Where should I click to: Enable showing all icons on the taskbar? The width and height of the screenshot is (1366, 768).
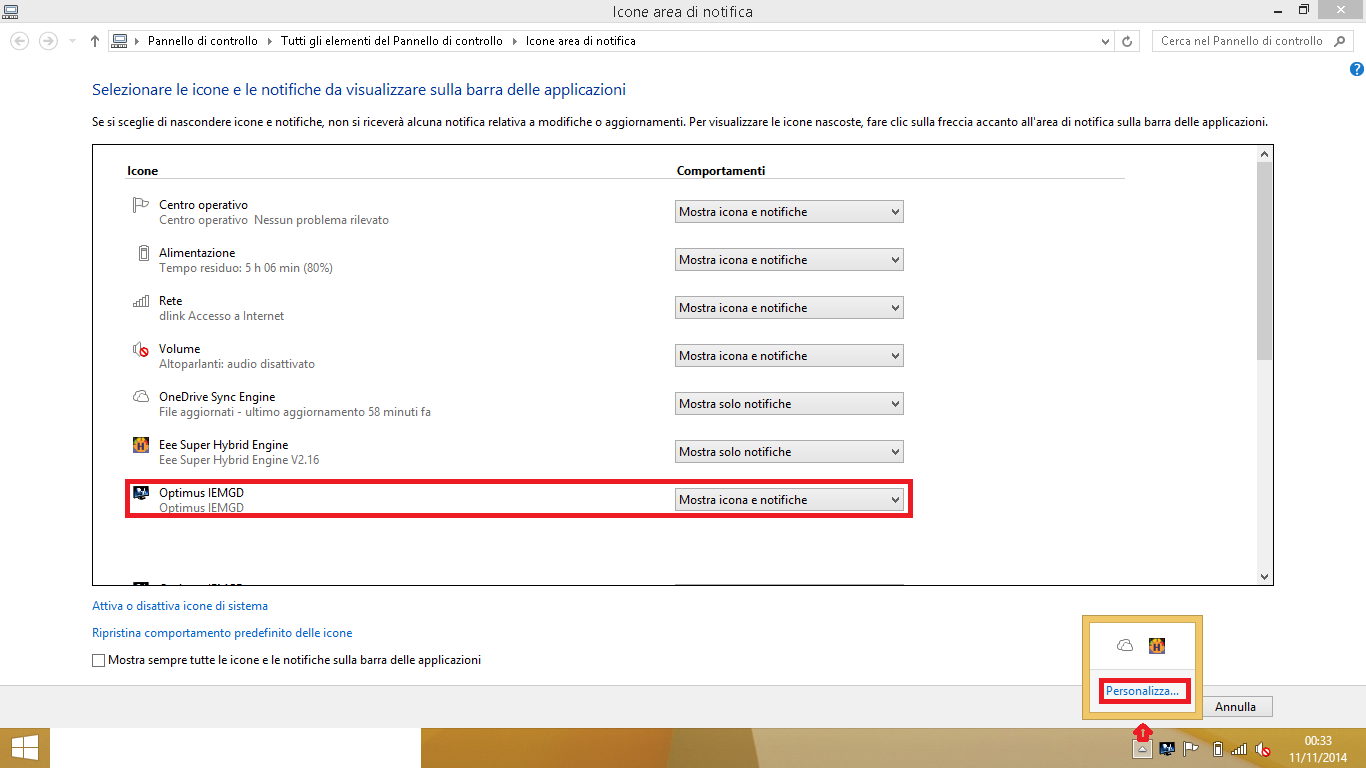coord(98,660)
